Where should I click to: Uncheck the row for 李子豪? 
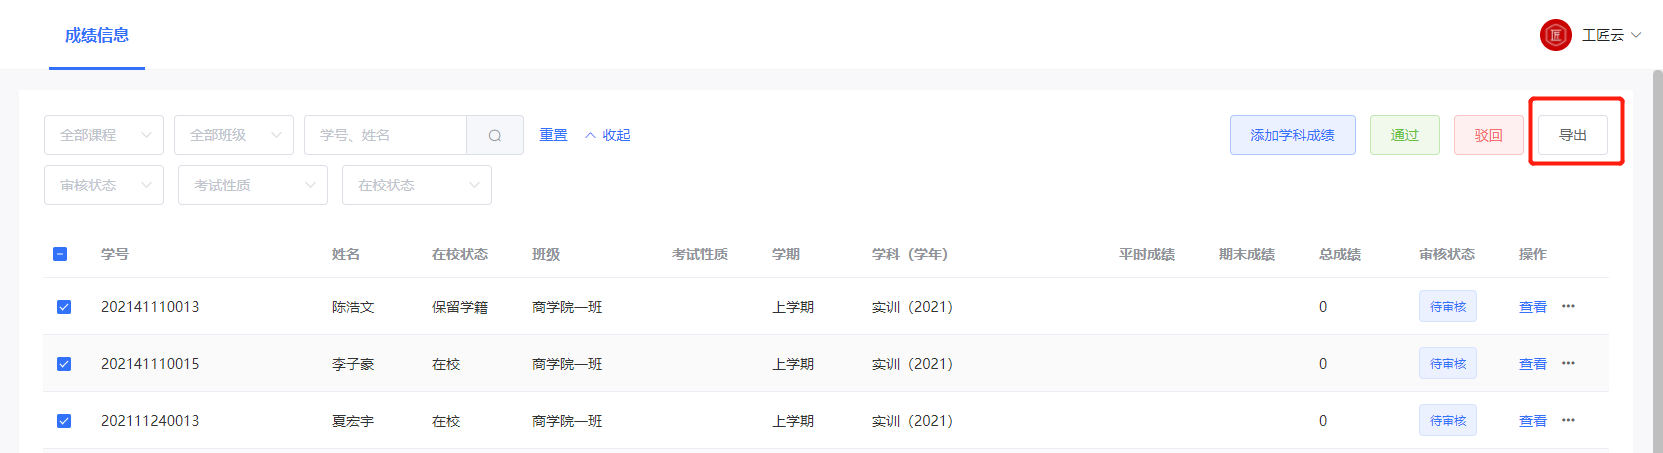64,364
